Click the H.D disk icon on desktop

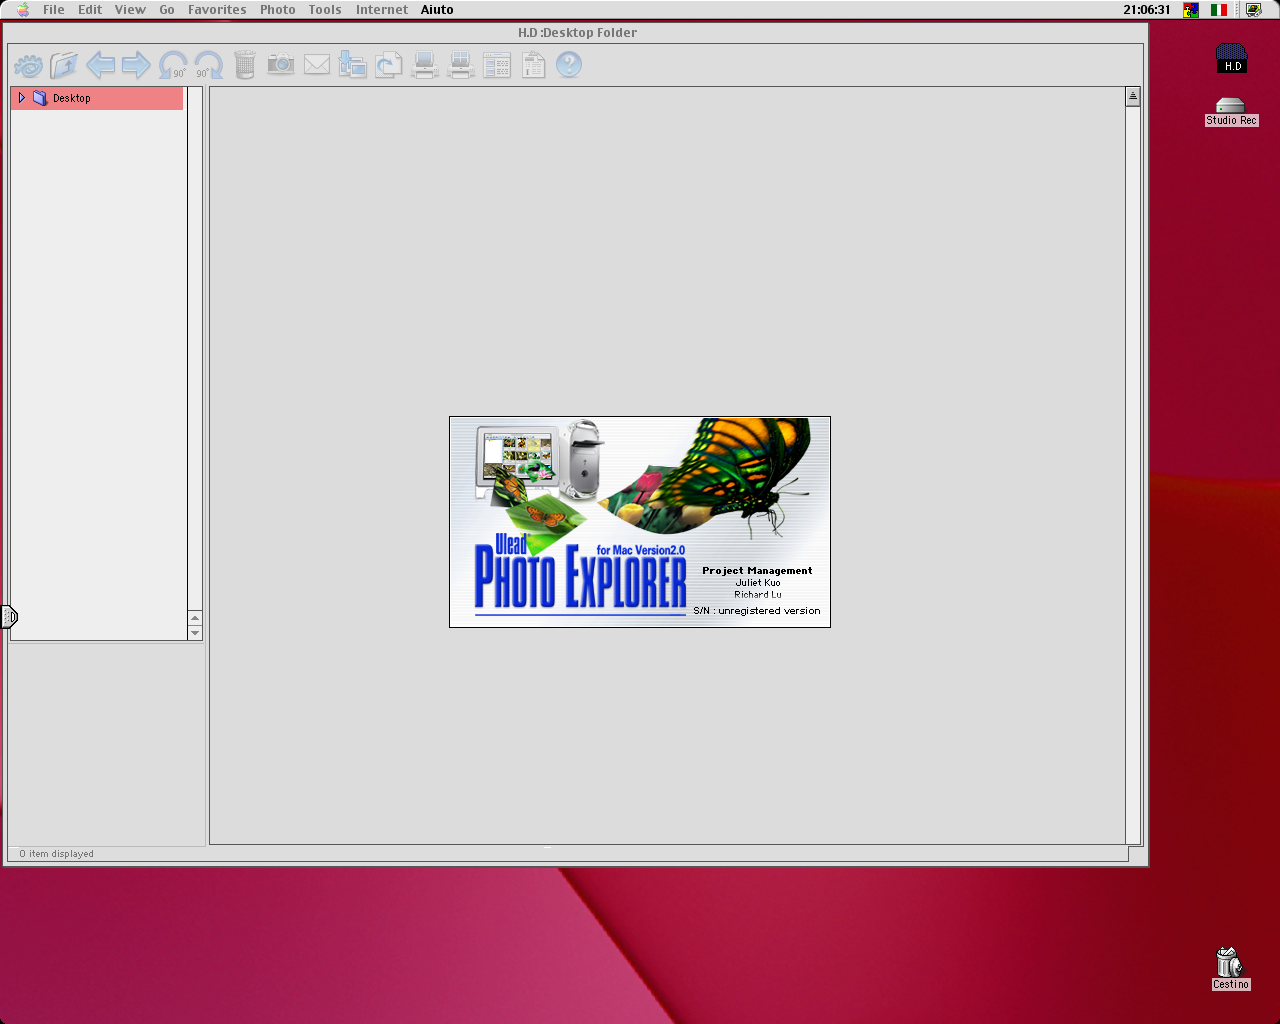pyautogui.click(x=1232, y=58)
